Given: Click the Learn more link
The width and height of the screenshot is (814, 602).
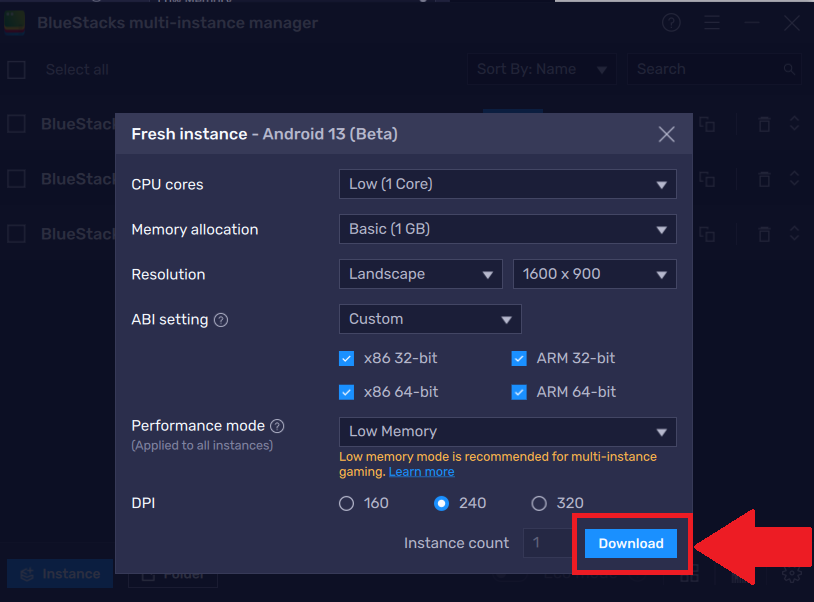Looking at the screenshot, I should (x=421, y=471).
